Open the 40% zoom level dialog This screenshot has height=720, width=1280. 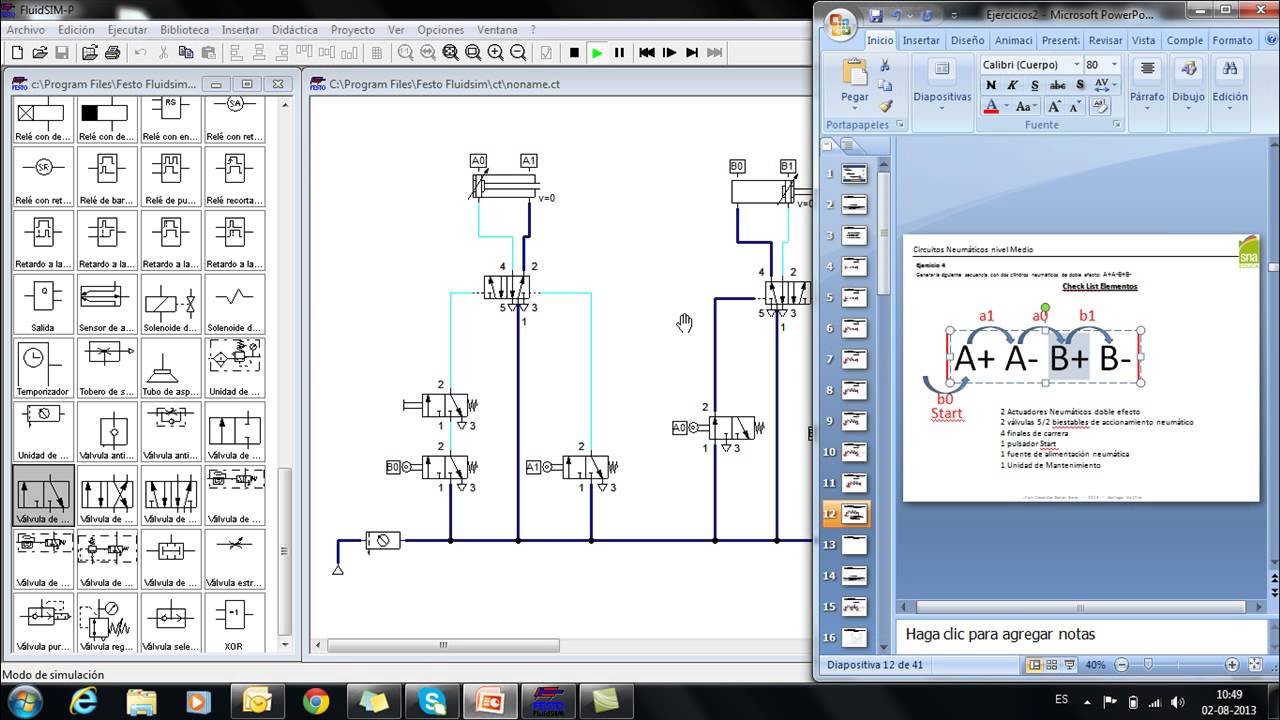[1095, 665]
